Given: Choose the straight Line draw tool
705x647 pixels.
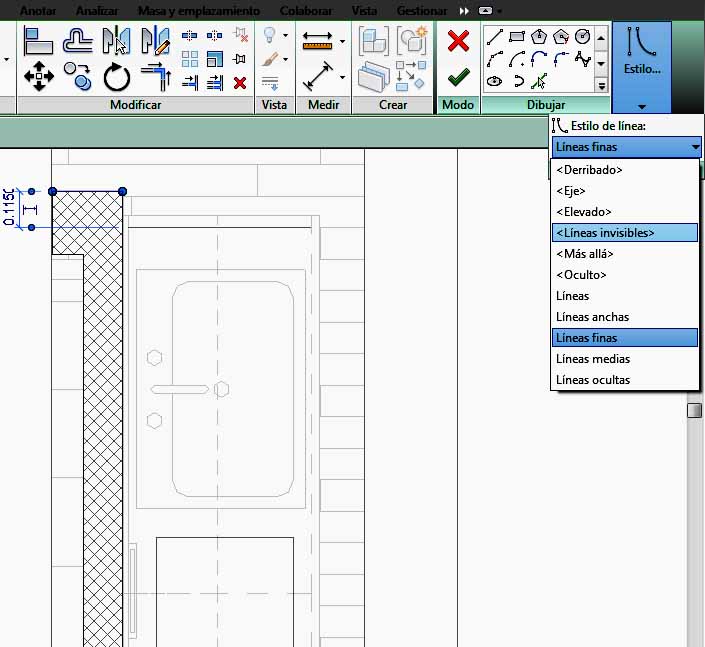Looking at the screenshot, I should coord(494,38).
